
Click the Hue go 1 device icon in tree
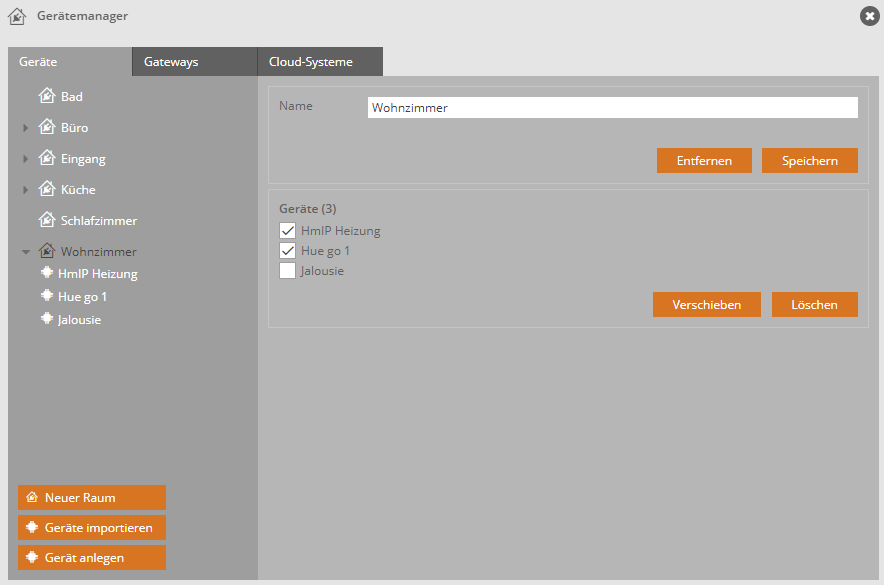click(x=46, y=296)
